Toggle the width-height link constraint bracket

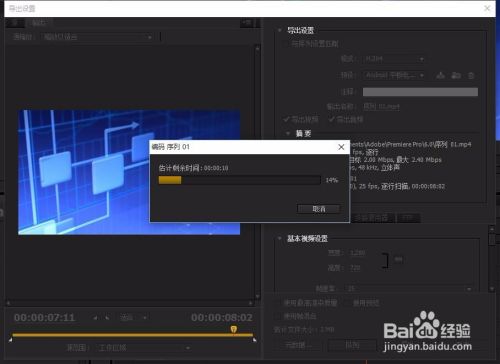386,260
